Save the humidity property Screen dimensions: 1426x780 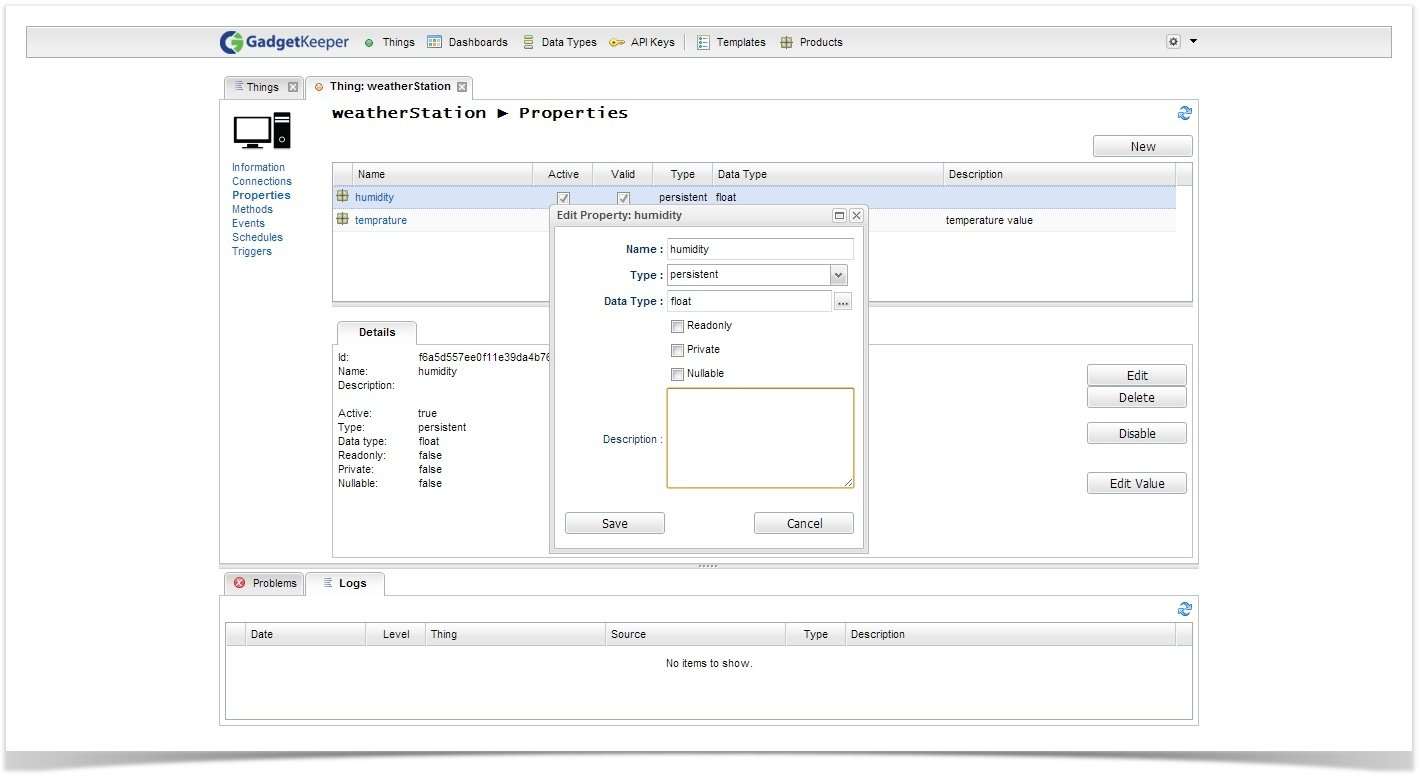click(614, 523)
